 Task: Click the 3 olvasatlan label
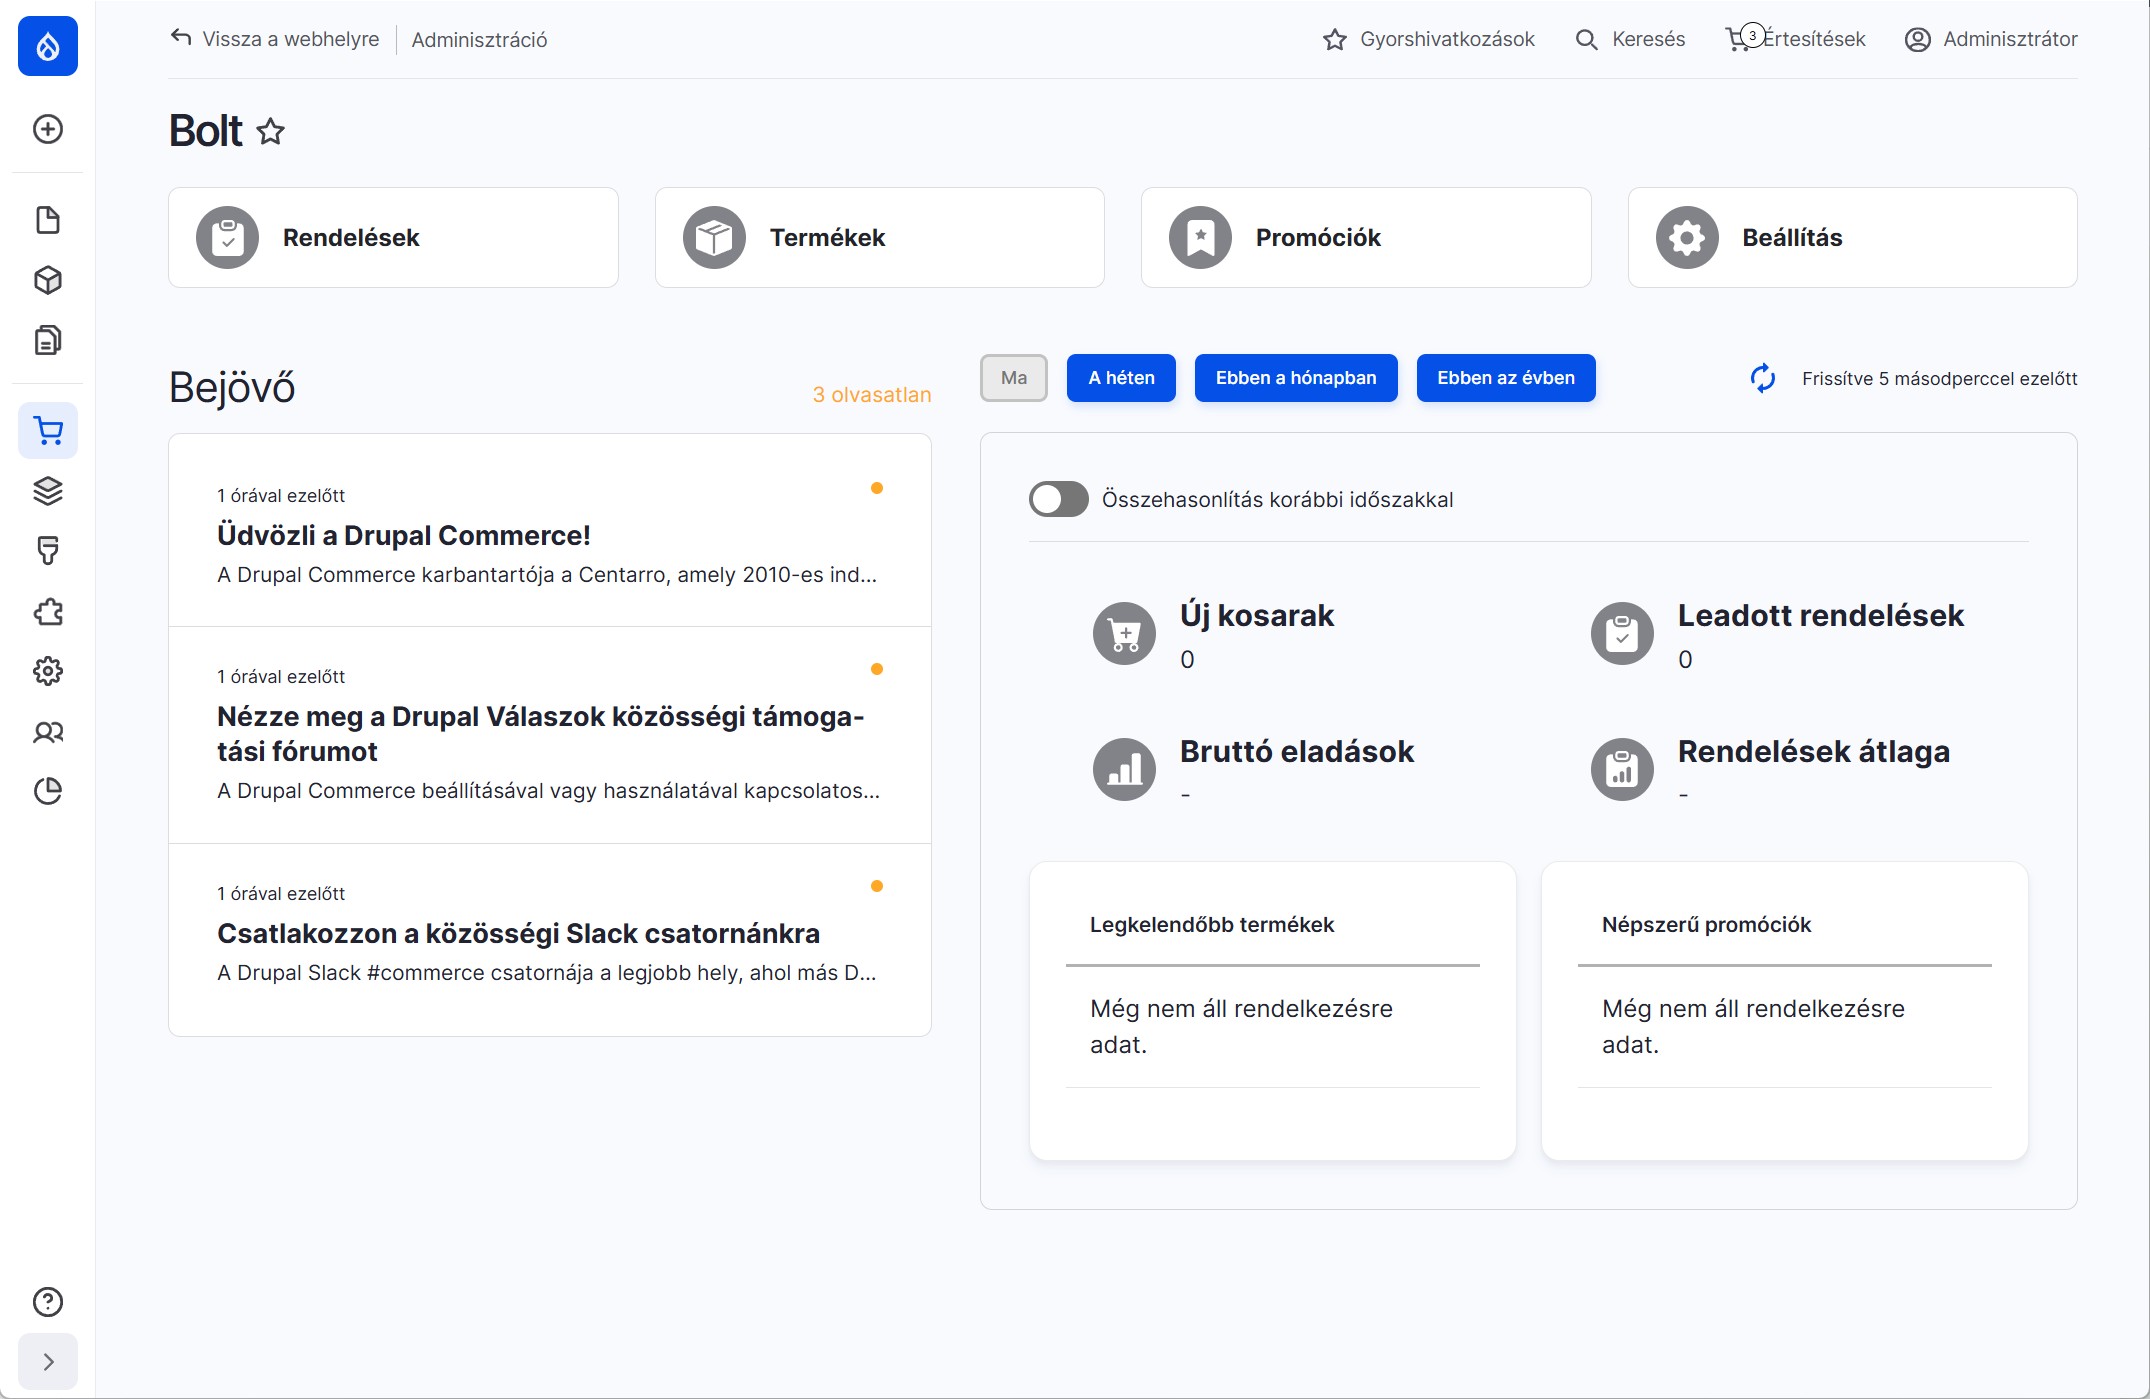tap(872, 395)
